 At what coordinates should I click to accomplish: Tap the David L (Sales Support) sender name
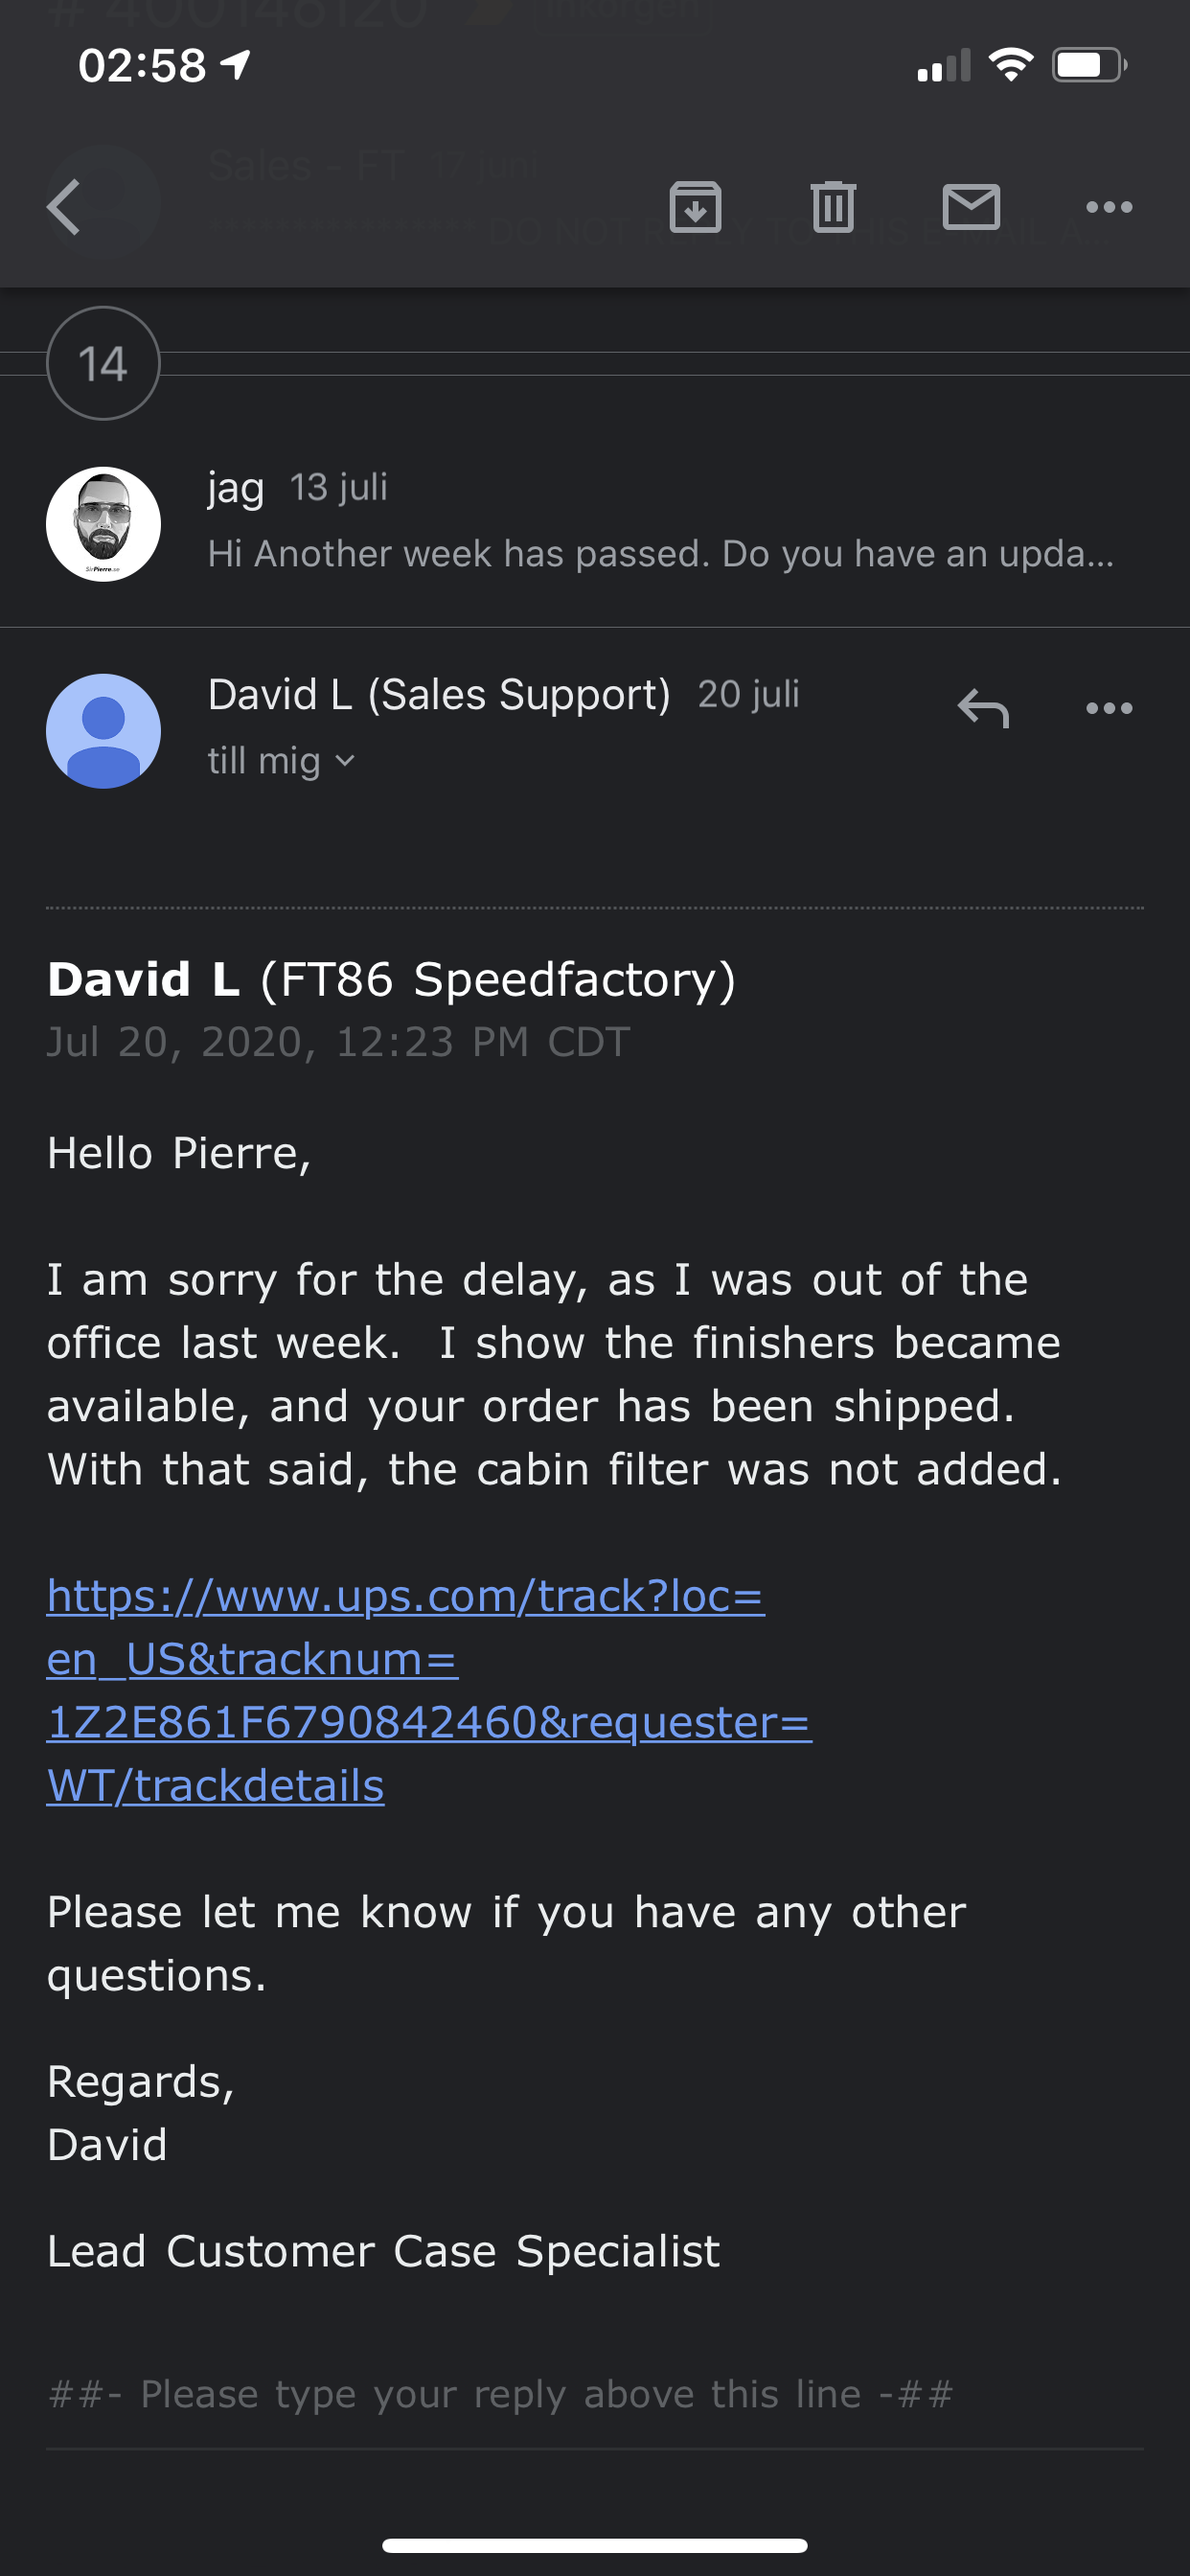point(439,694)
